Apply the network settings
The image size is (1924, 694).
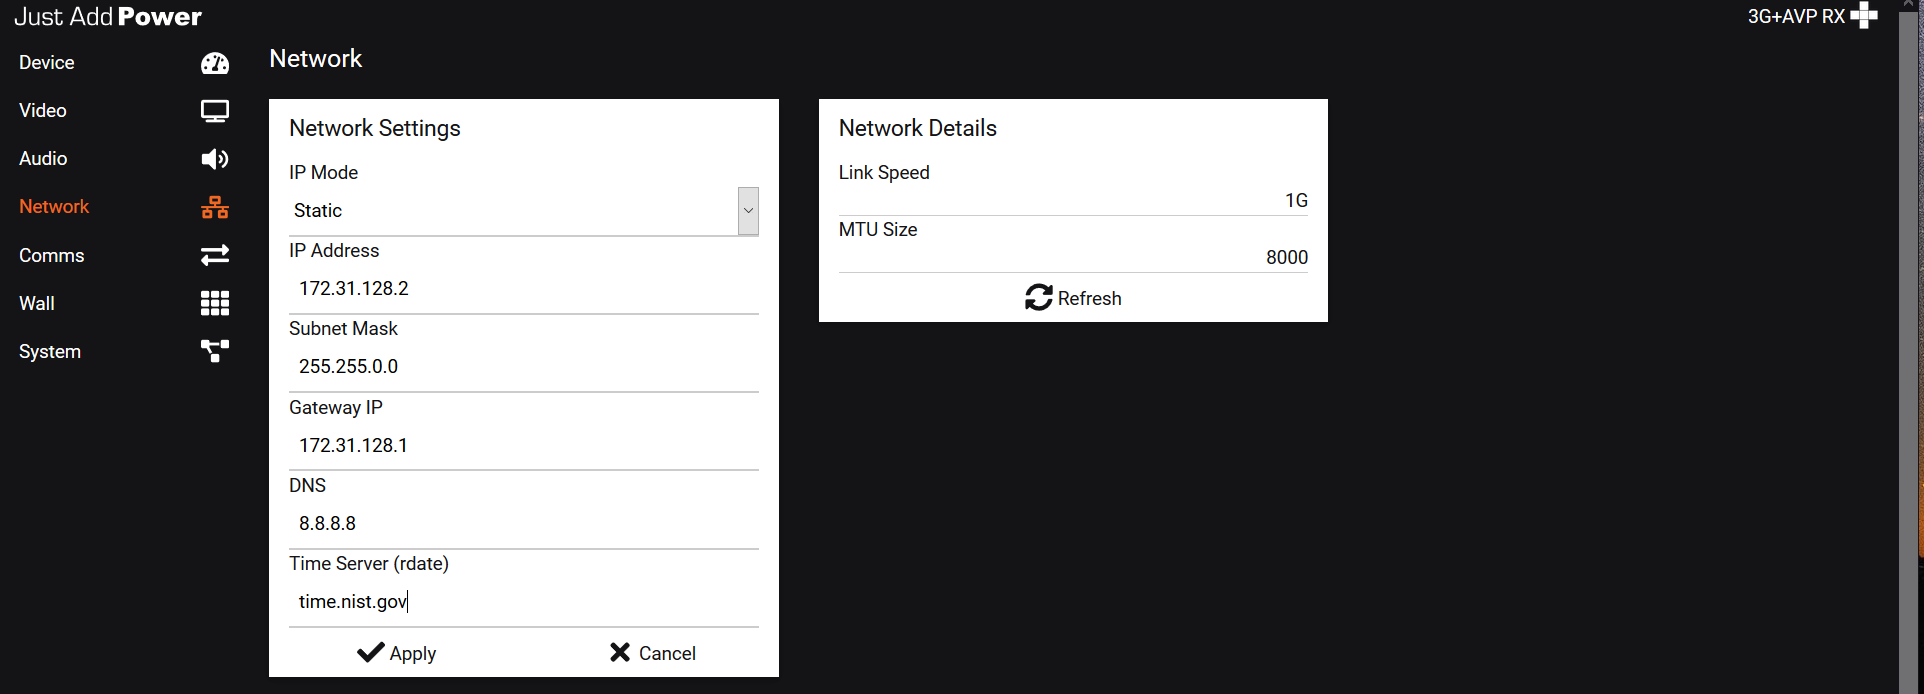click(x=397, y=653)
